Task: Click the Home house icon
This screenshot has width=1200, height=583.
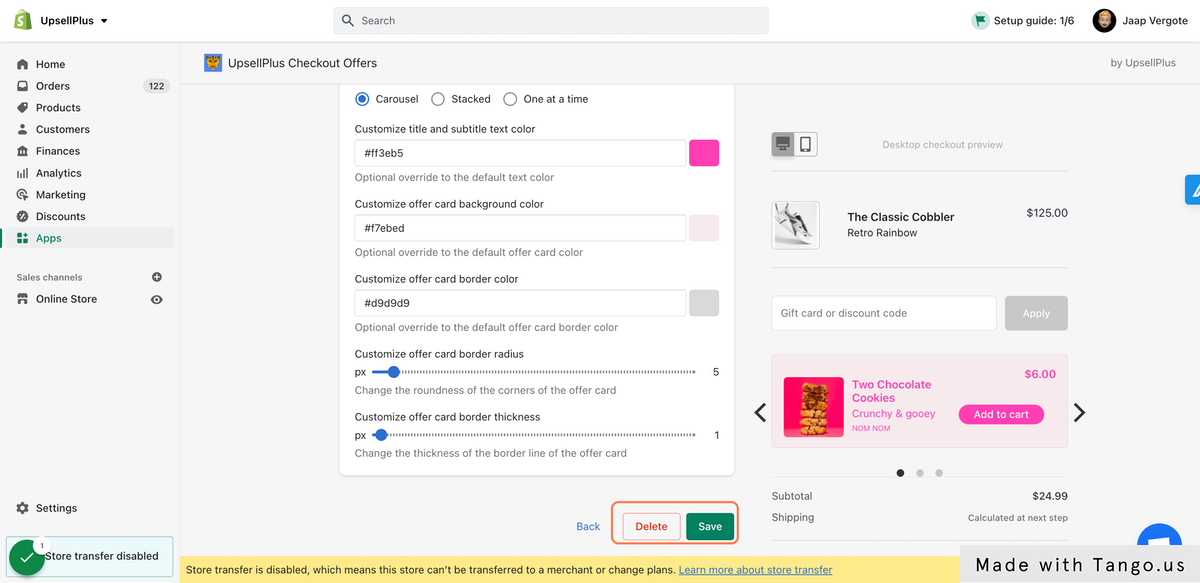Action: [23, 64]
